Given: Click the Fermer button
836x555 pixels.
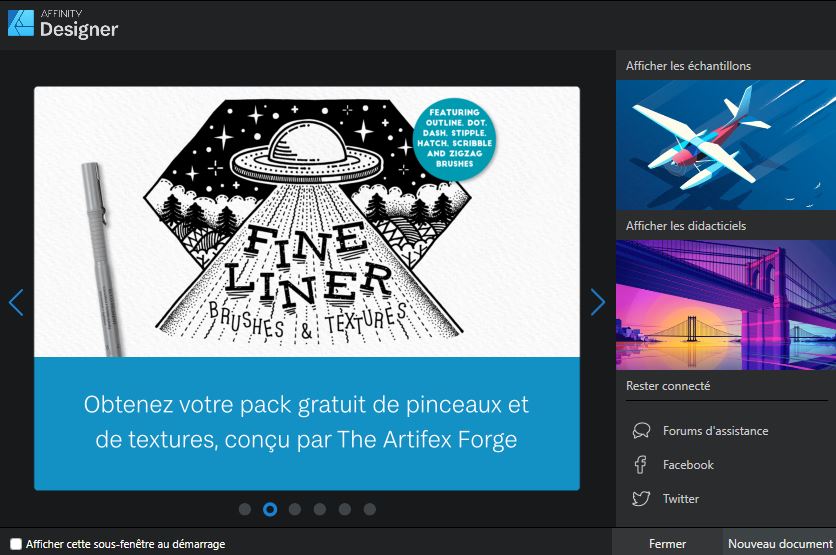Looking at the screenshot, I should pyautogui.click(x=667, y=543).
